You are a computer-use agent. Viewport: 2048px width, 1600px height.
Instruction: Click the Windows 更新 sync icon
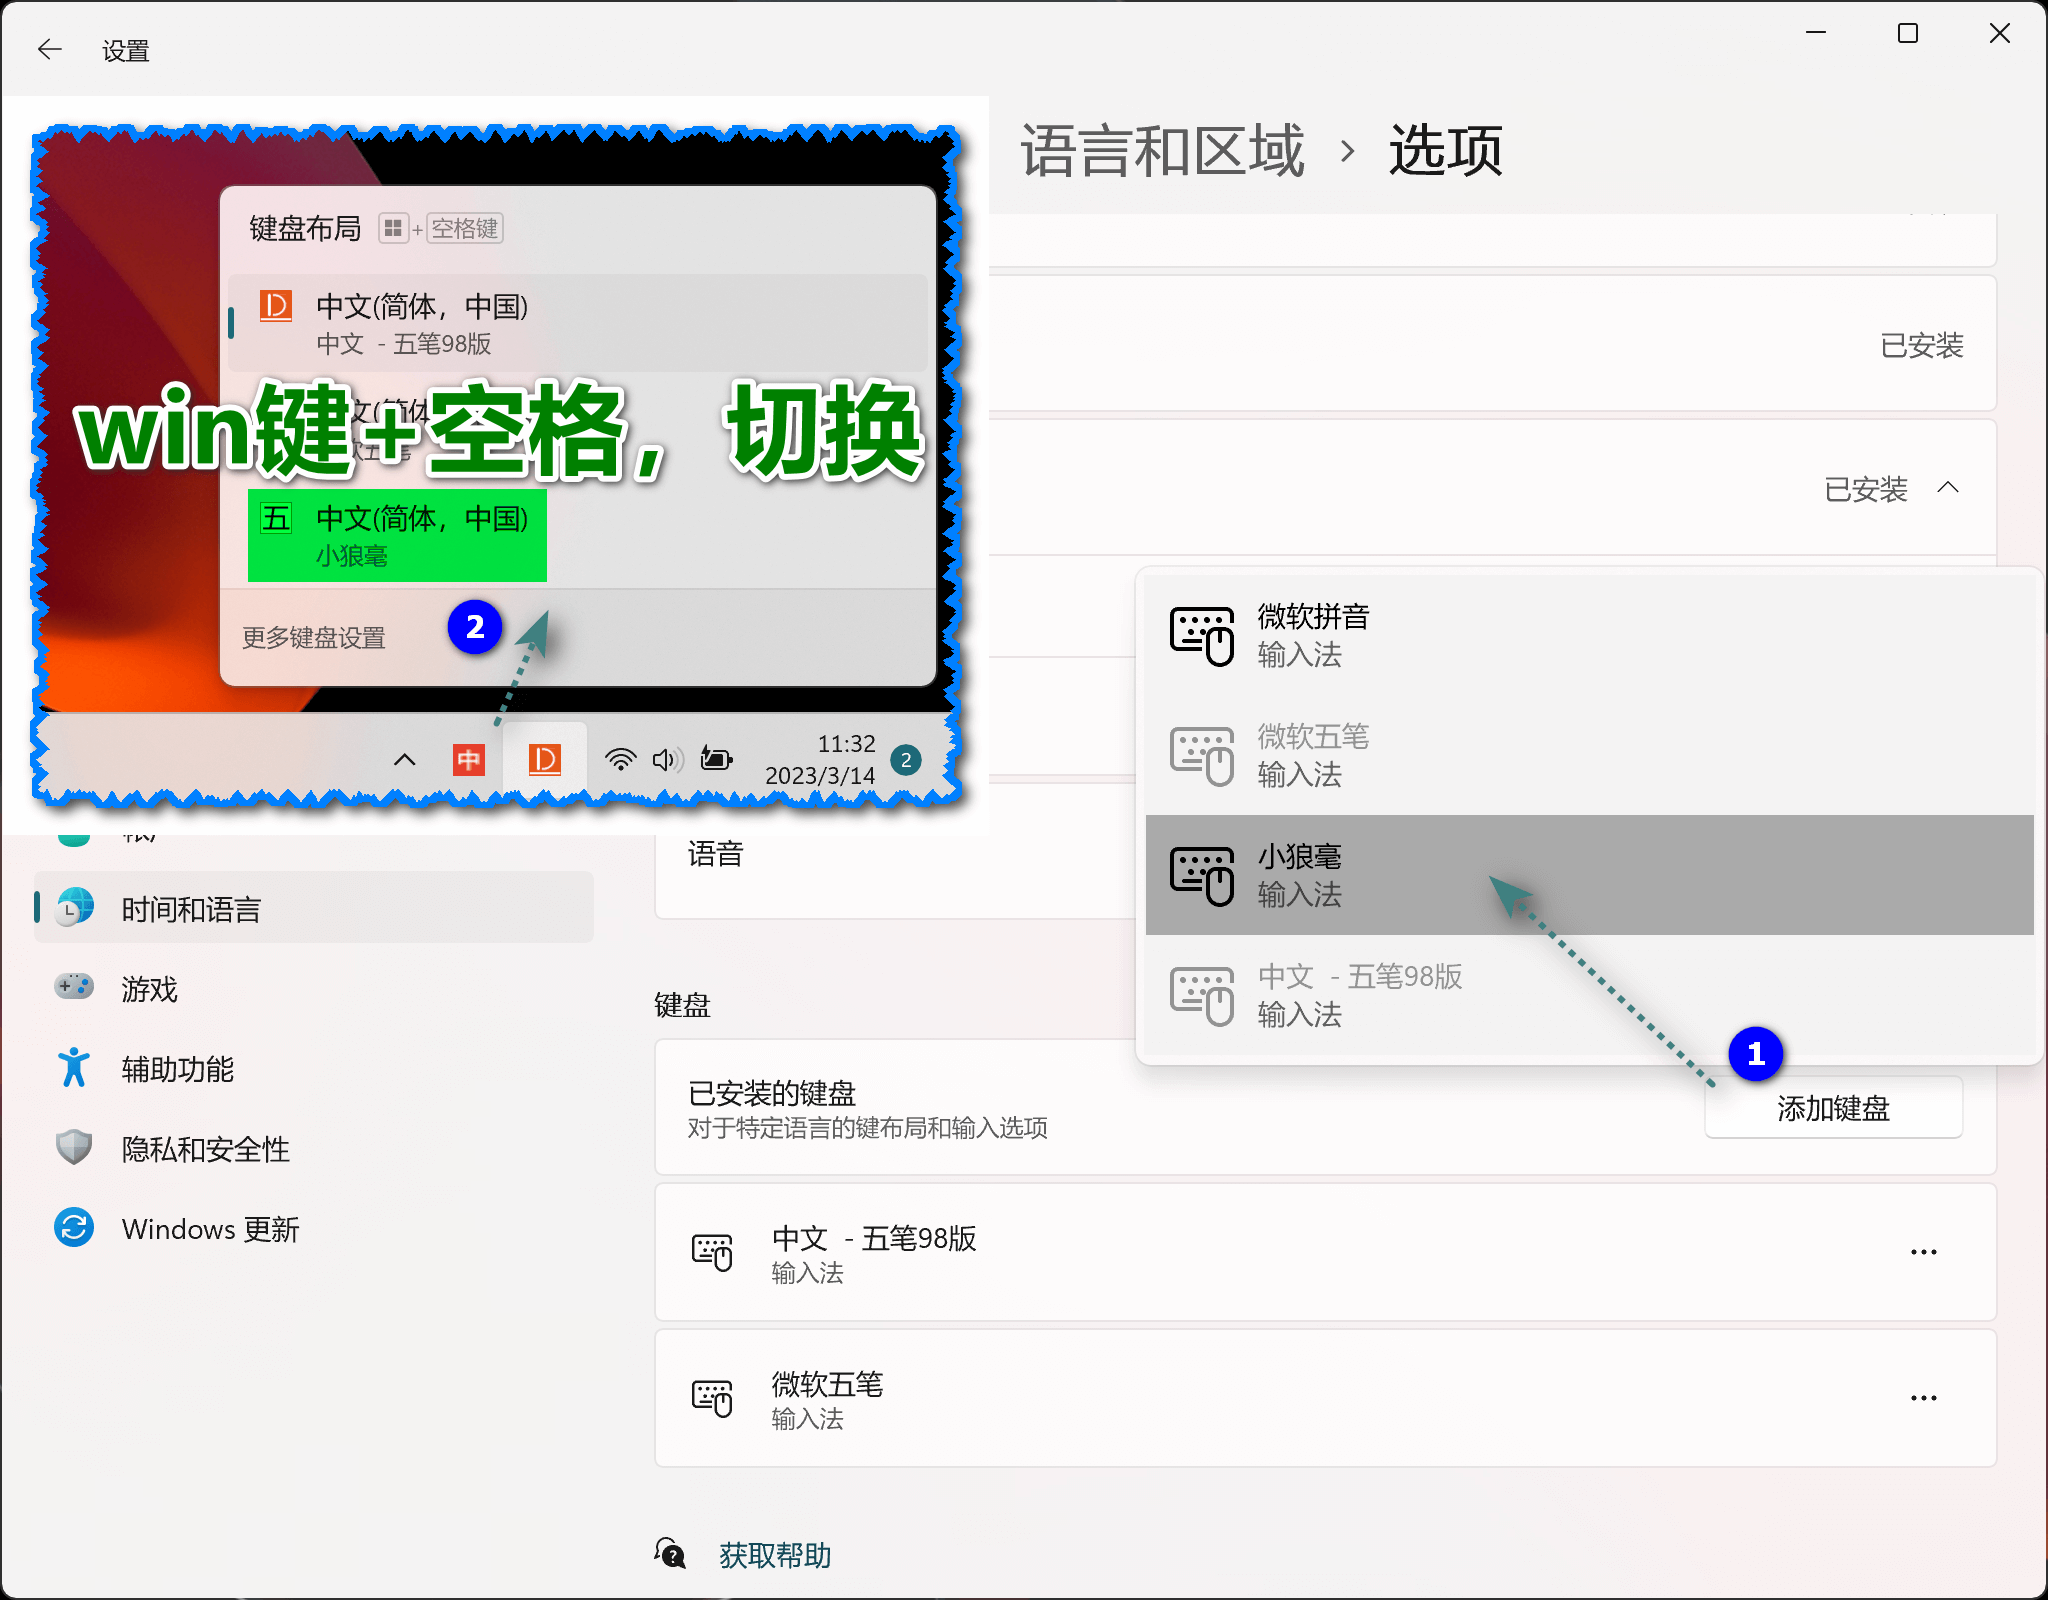click(74, 1227)
